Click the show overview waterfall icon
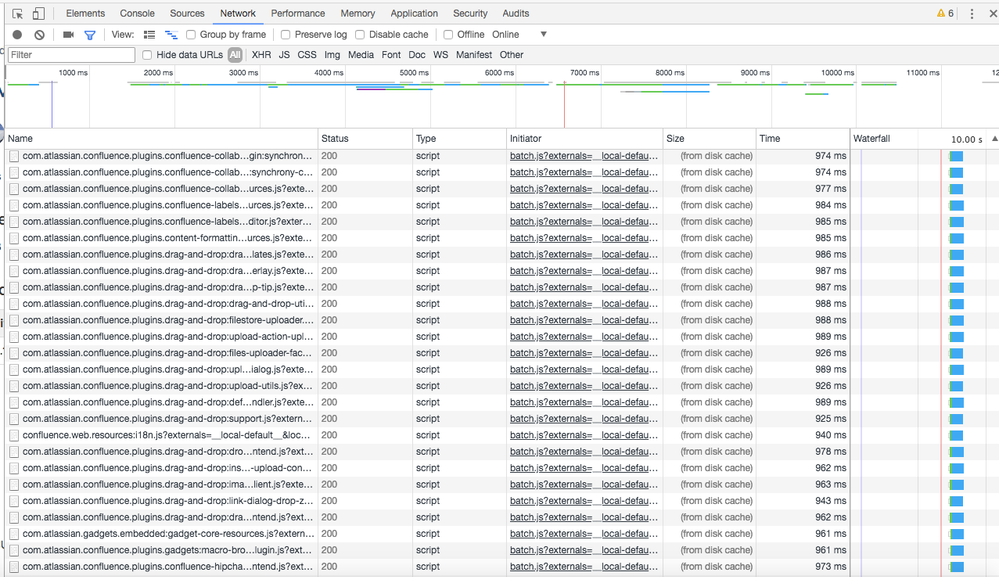The width and height of the screenshot is (999, 577). pyautogui.click(x=171, y=35)
